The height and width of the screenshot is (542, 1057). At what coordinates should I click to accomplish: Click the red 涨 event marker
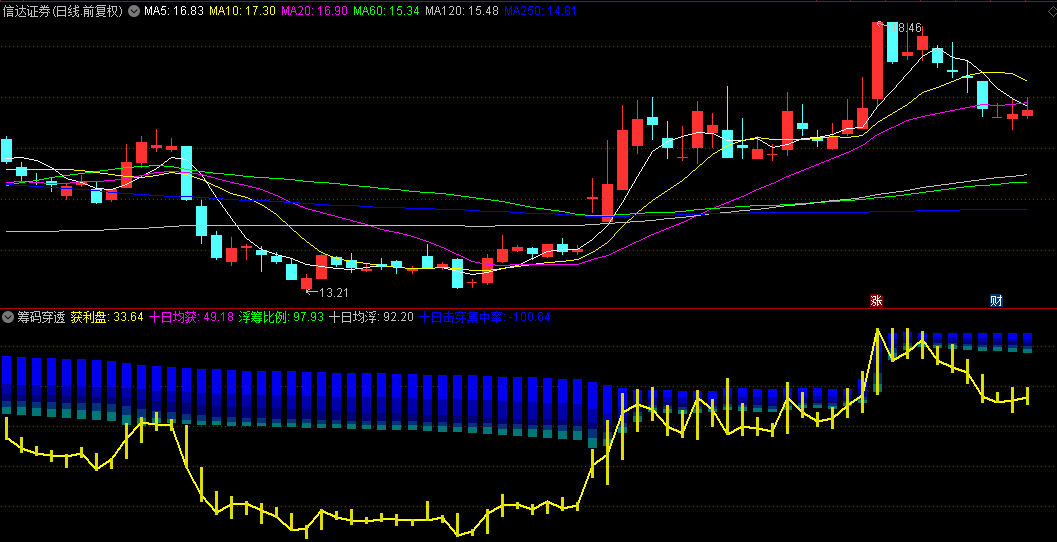(x=876, y=301)
